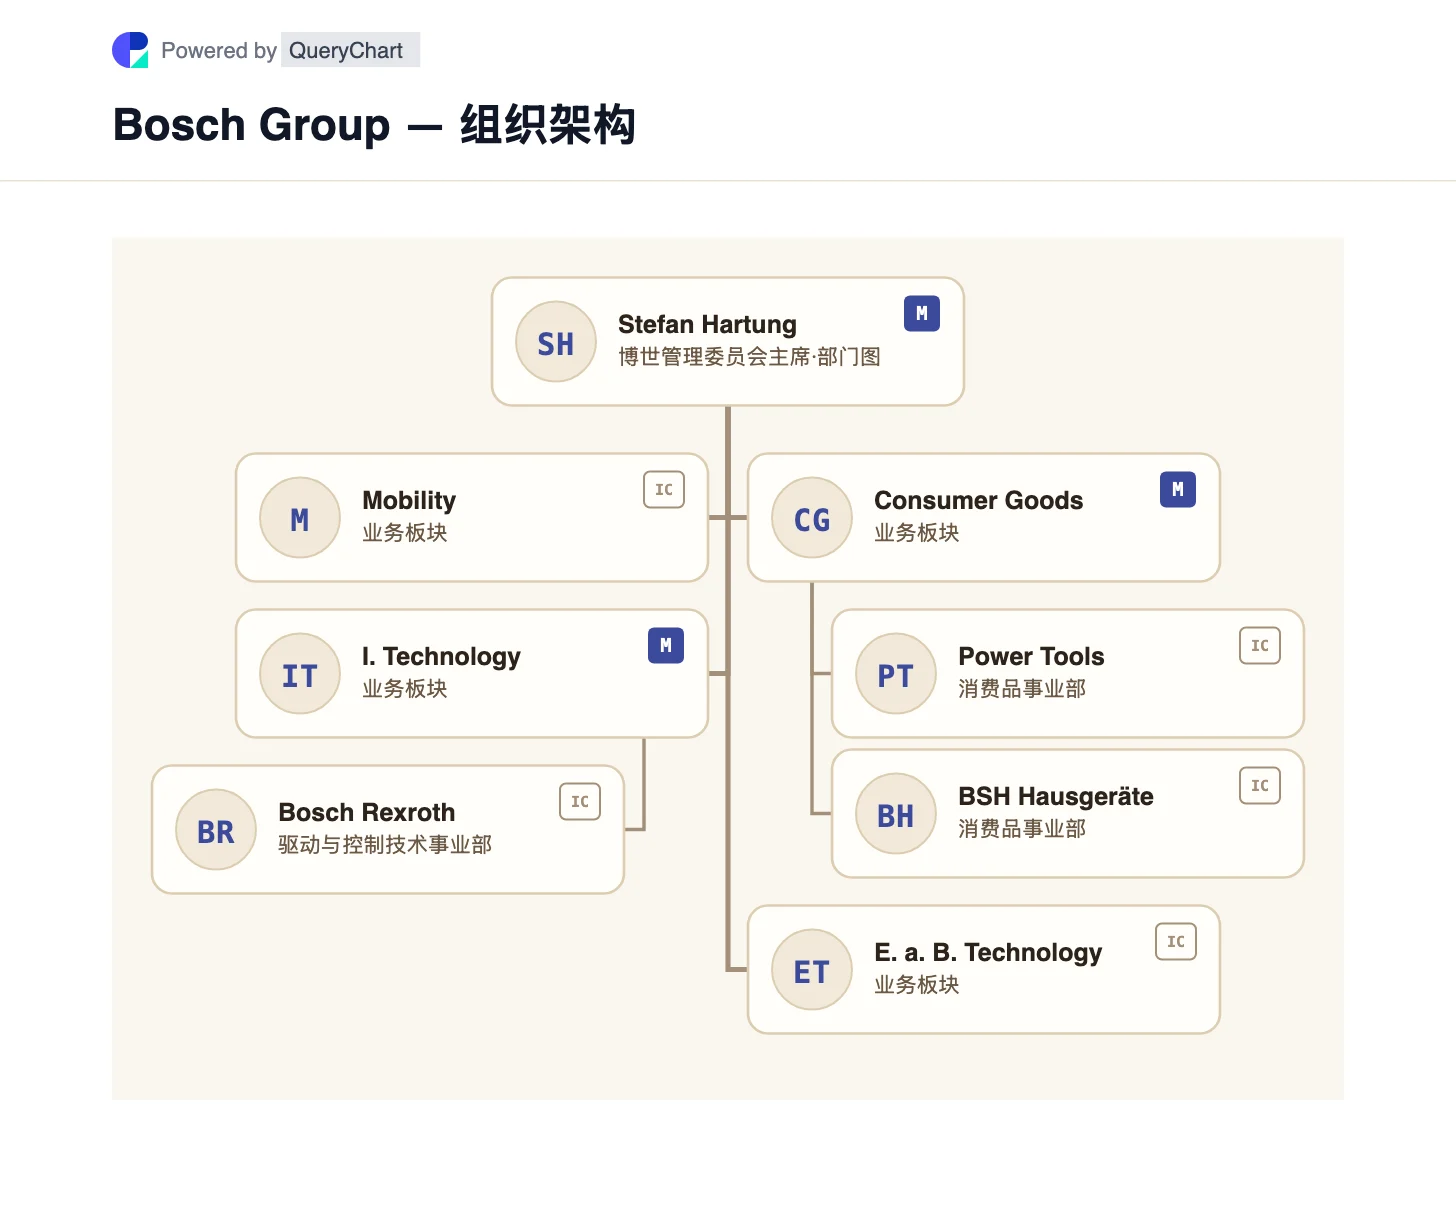1456x1212 pixels.
Task: Click 消费品事业部 under Power Tools
Action: point(1022,689)
